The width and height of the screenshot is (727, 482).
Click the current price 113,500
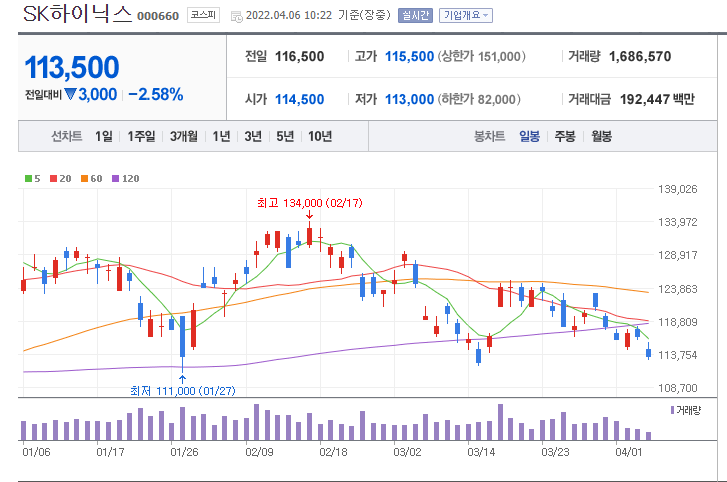pos(72,67)
